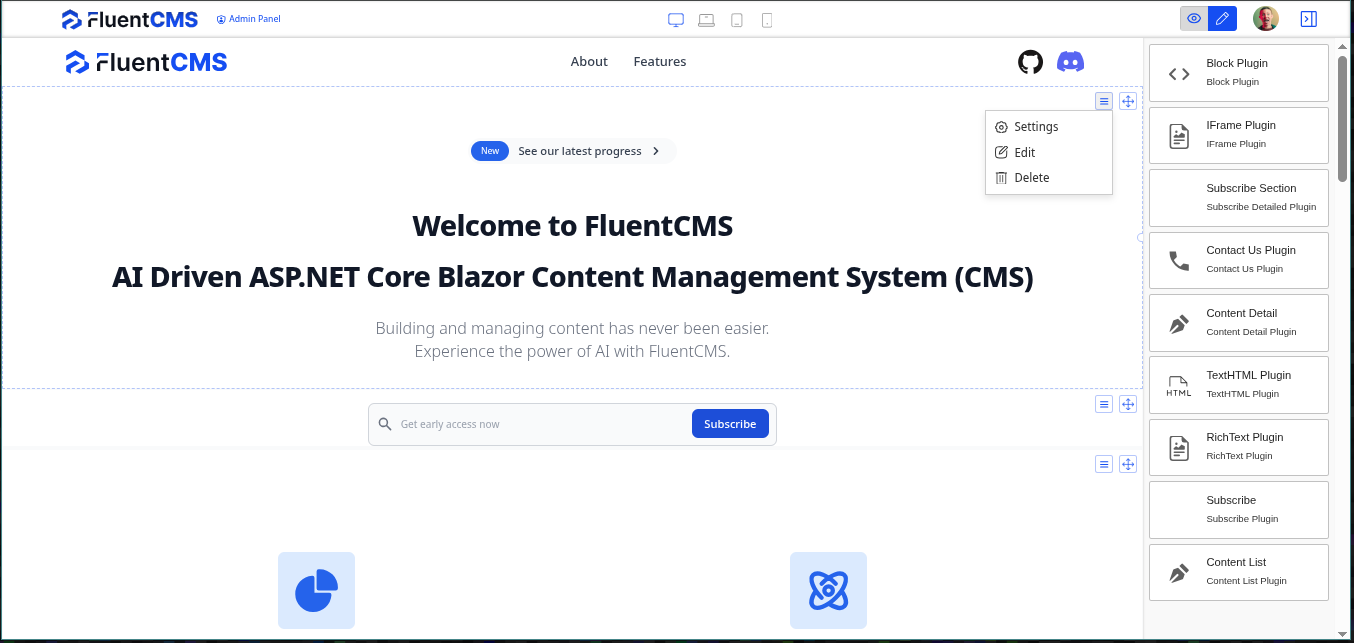The image size is (1354, 643).
Task: Click the hero section's move handle icon
Action: (x=1128, y=101)
